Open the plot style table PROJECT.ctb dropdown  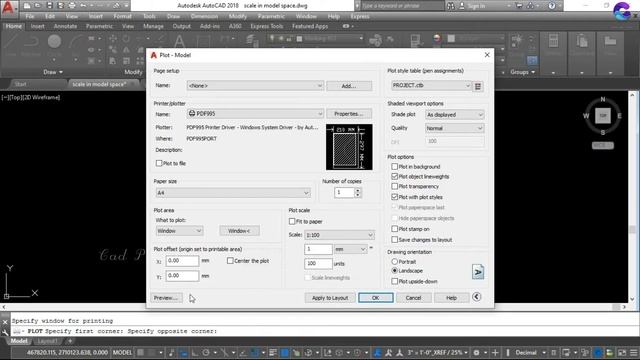431,85
